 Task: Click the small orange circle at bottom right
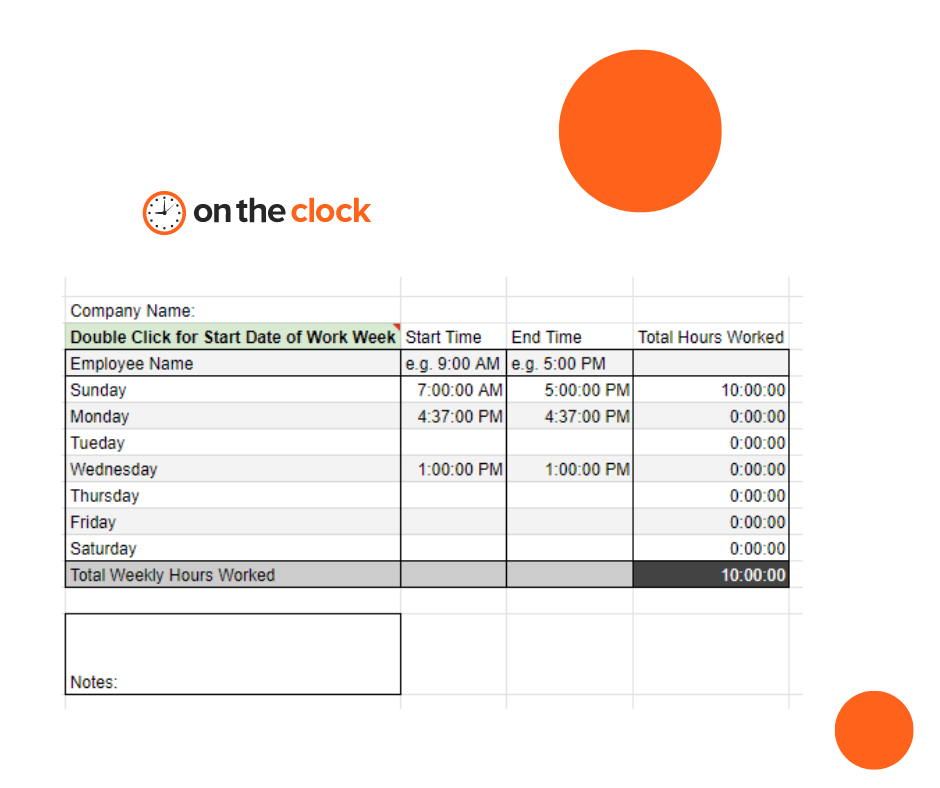[x=874, y=731]
